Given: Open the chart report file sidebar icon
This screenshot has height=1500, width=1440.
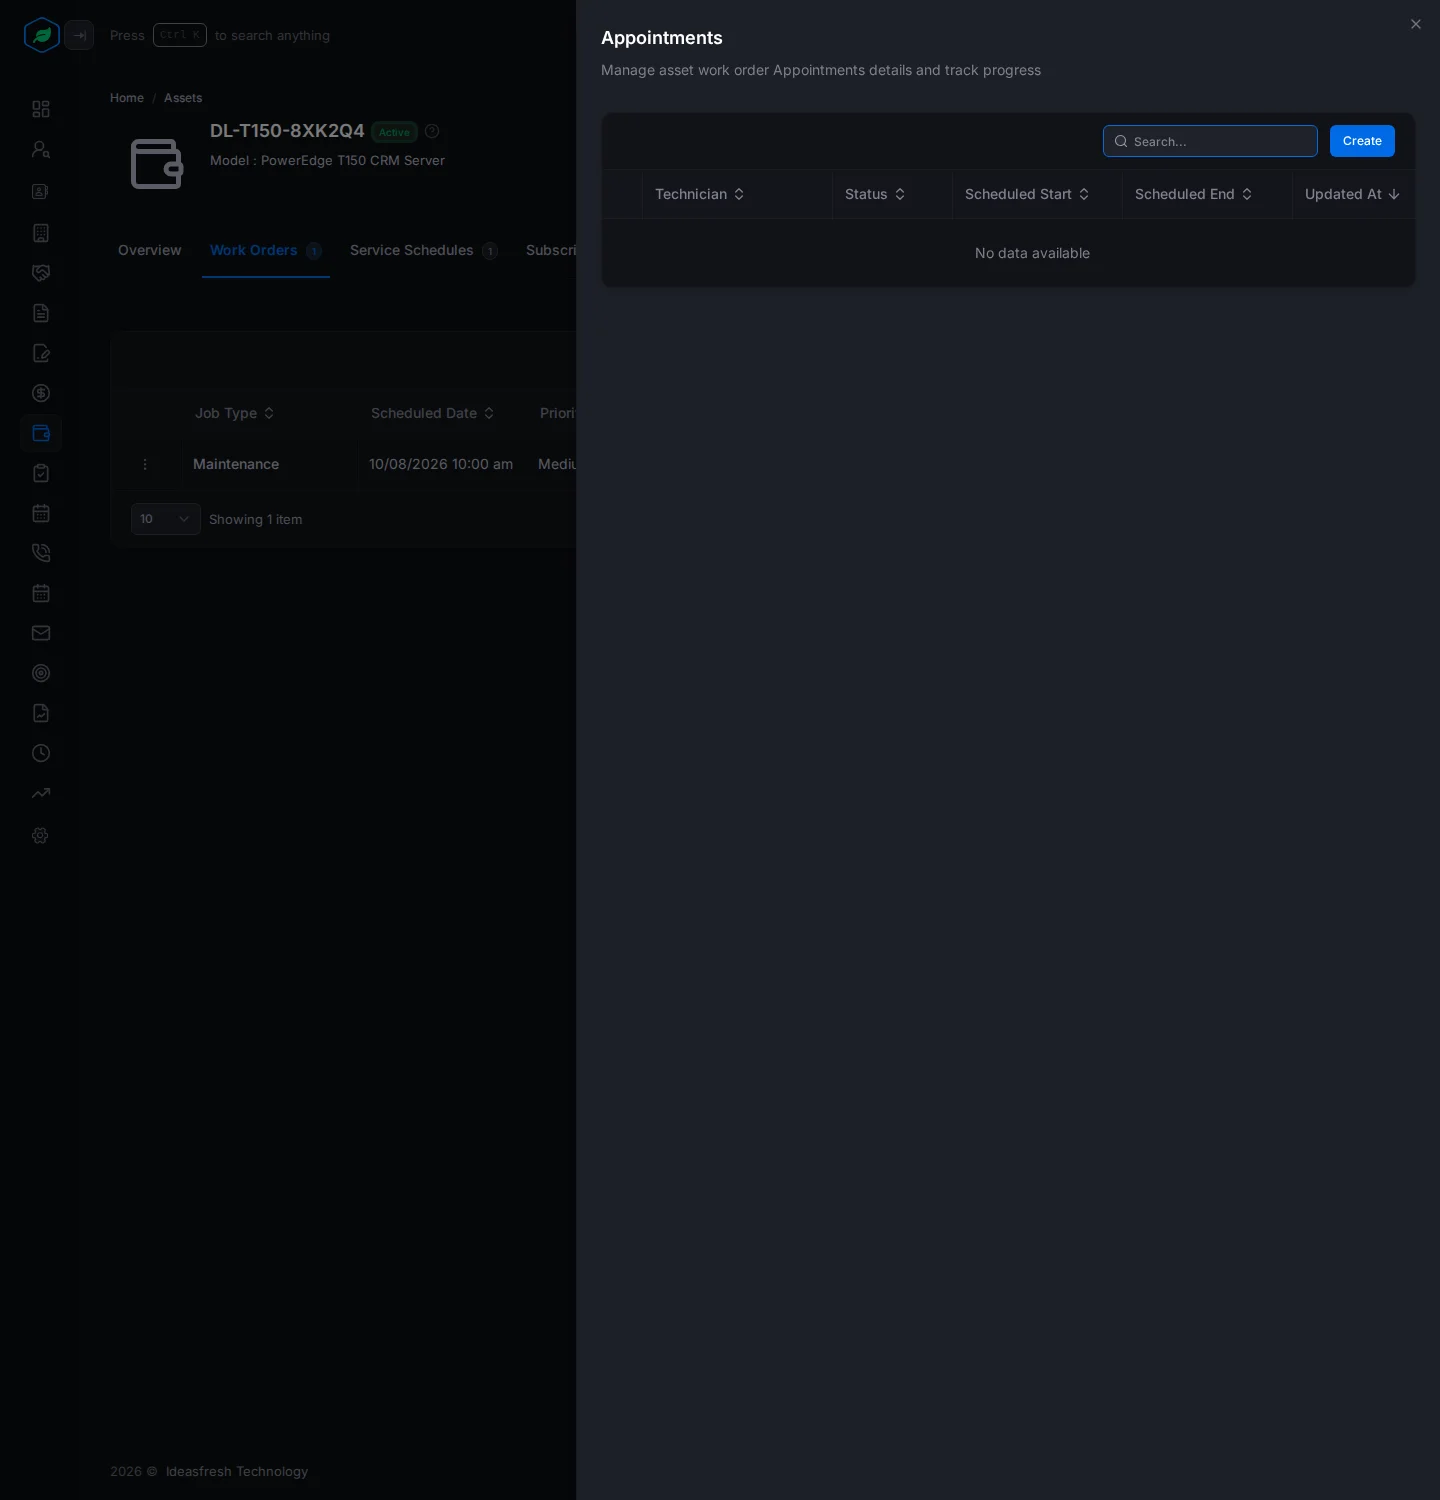Looking at the screenshot, I should pyautogui.click(x=41, y=713).
